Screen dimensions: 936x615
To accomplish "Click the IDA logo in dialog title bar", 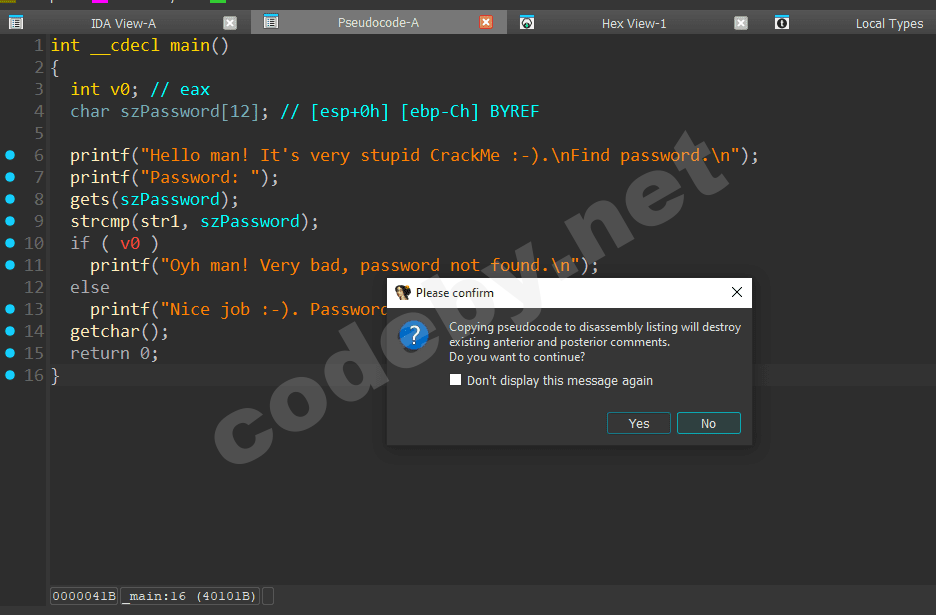I will (x=403, y=292).
